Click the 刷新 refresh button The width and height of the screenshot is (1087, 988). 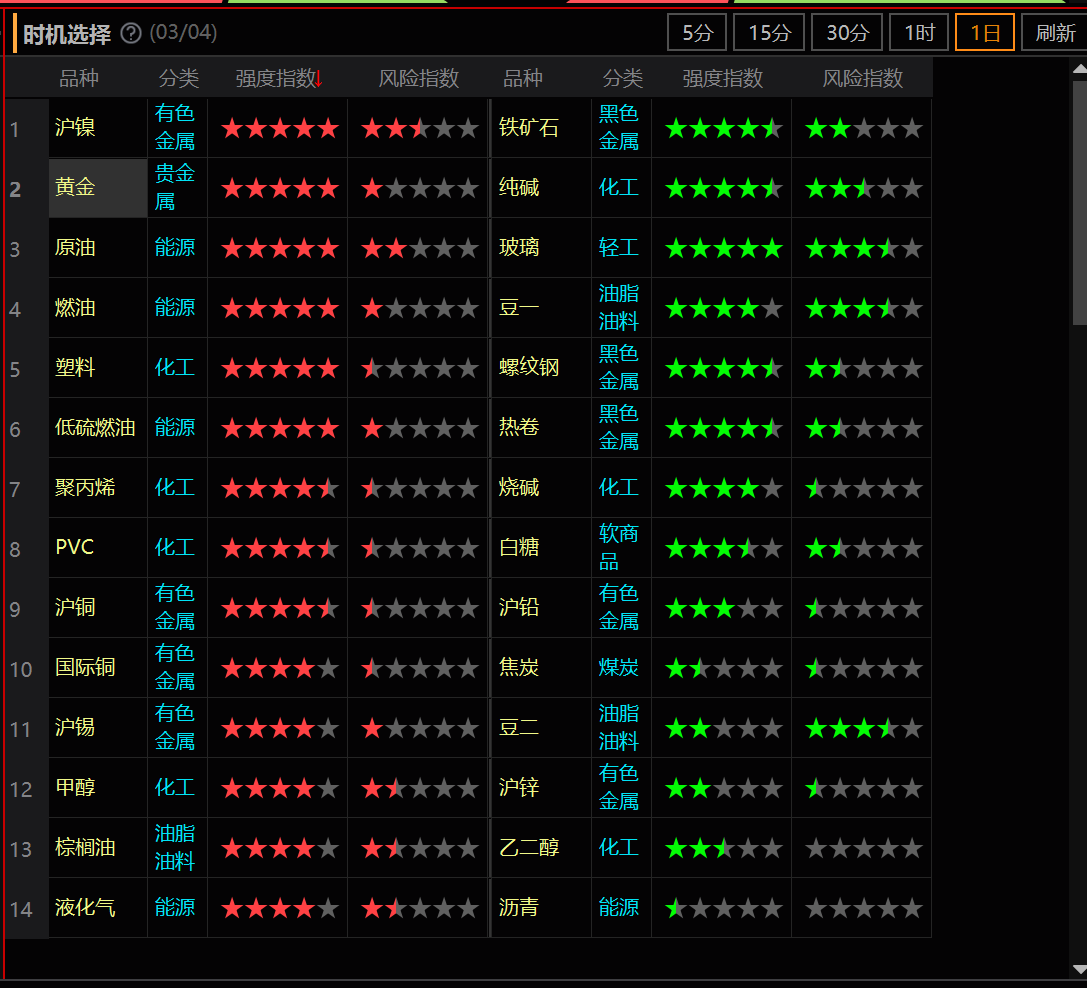[x=1054, y=33]
